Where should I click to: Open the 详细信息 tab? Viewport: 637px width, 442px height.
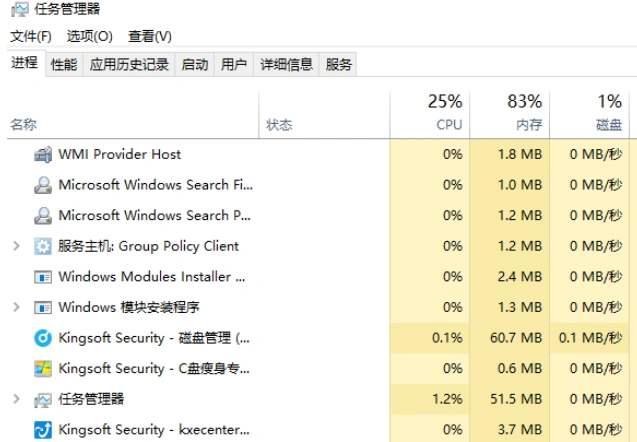286,64
